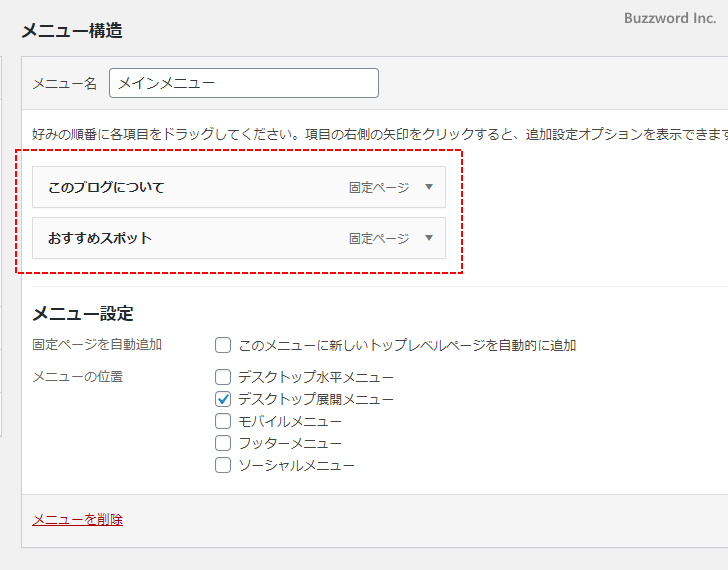Screen dimensions: 728x570
Task: Click the メニュー構造 heading
Action: [72, 30]
